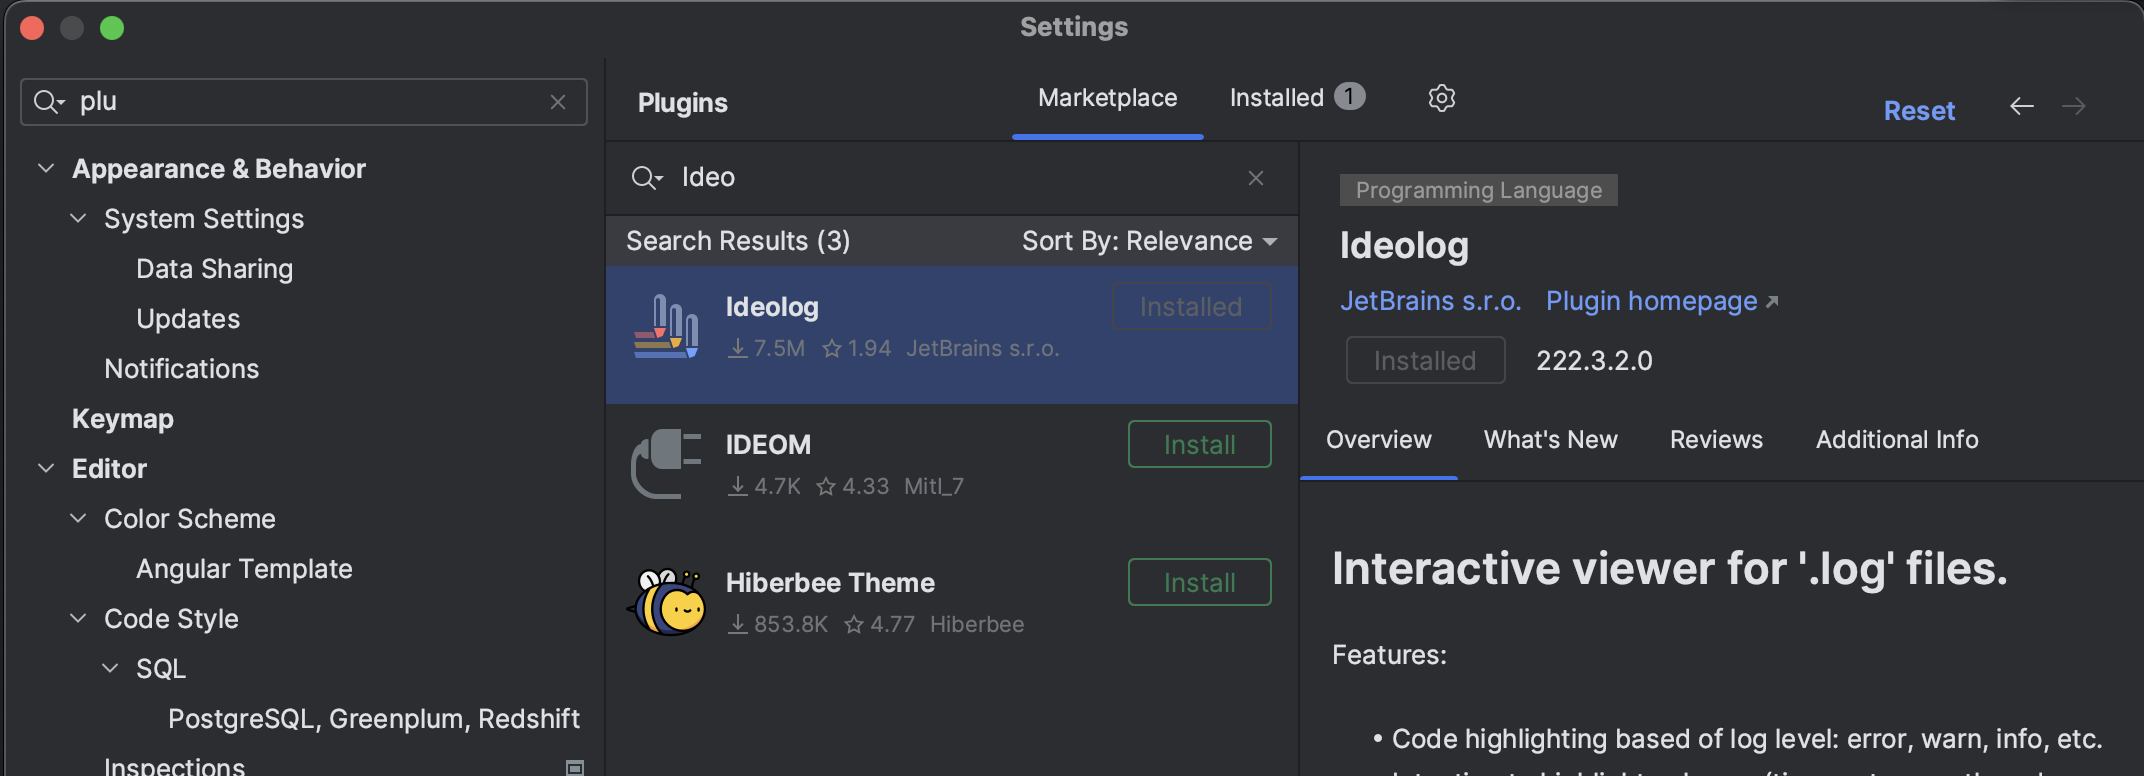Open the What's New tab

click(x=1550, y=440)
